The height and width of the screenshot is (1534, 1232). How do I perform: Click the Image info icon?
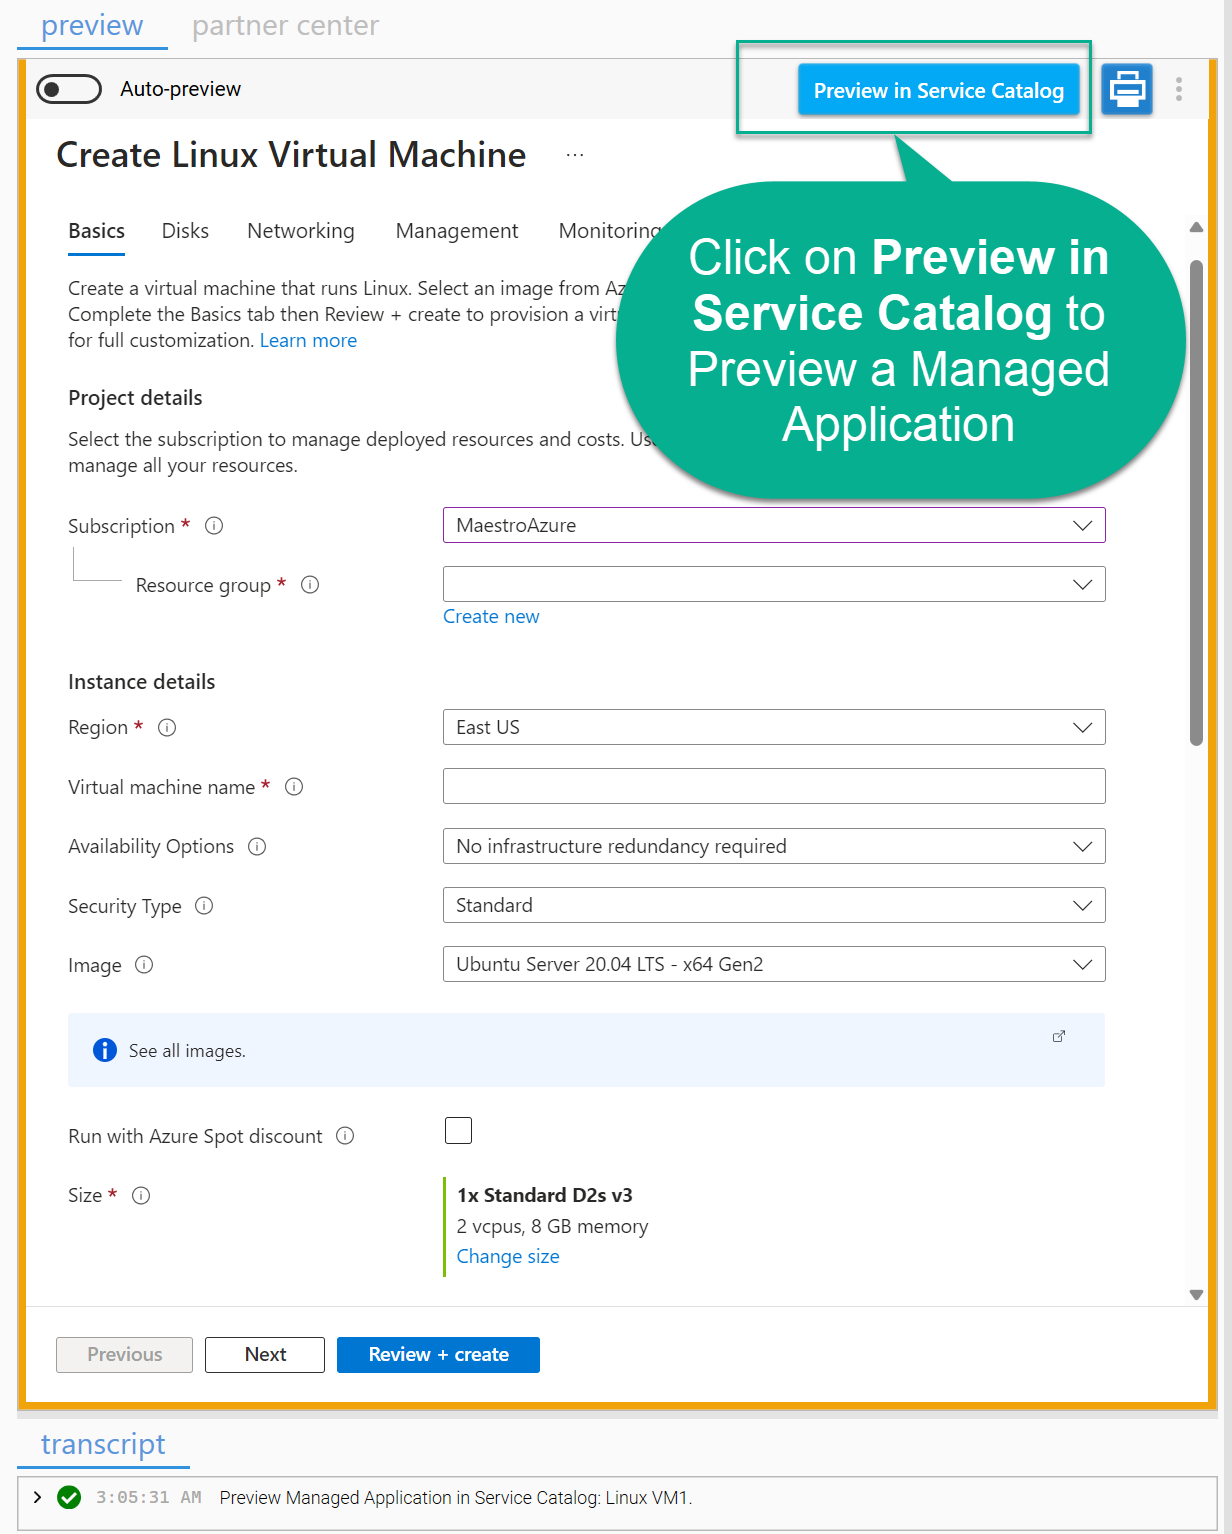(144, 965)
